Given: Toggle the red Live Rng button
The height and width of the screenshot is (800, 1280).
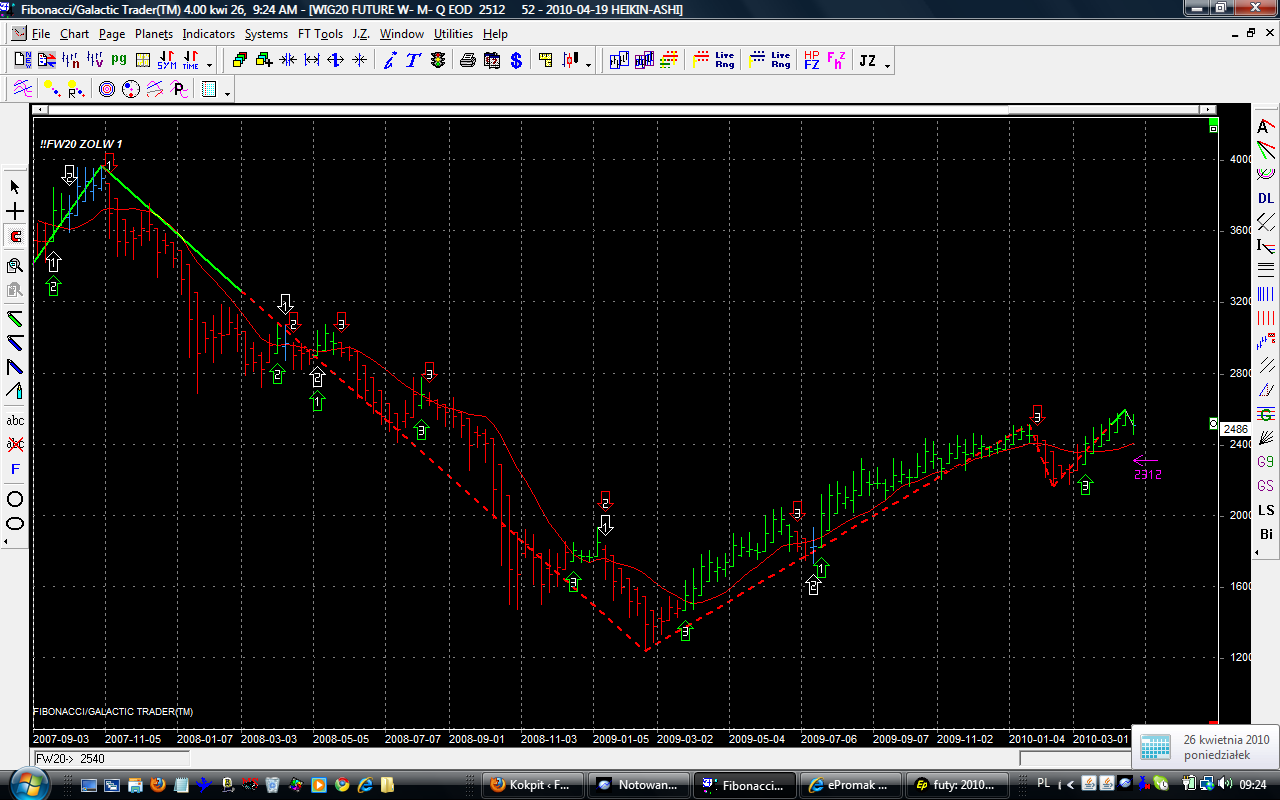Looking at the screenshot, I should click(724, 61).
